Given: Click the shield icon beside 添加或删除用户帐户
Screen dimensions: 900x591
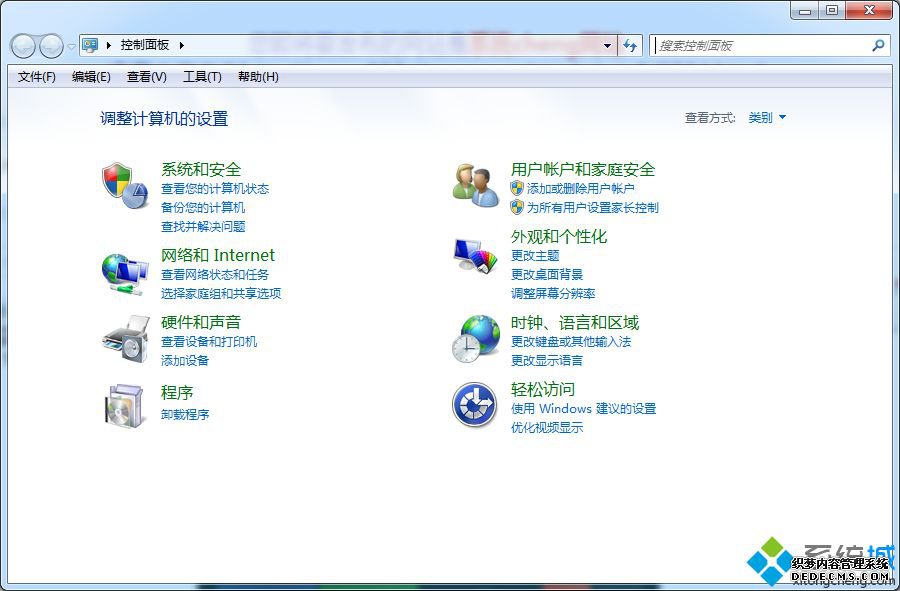Looking at the screenshot, I should [517, 188].
